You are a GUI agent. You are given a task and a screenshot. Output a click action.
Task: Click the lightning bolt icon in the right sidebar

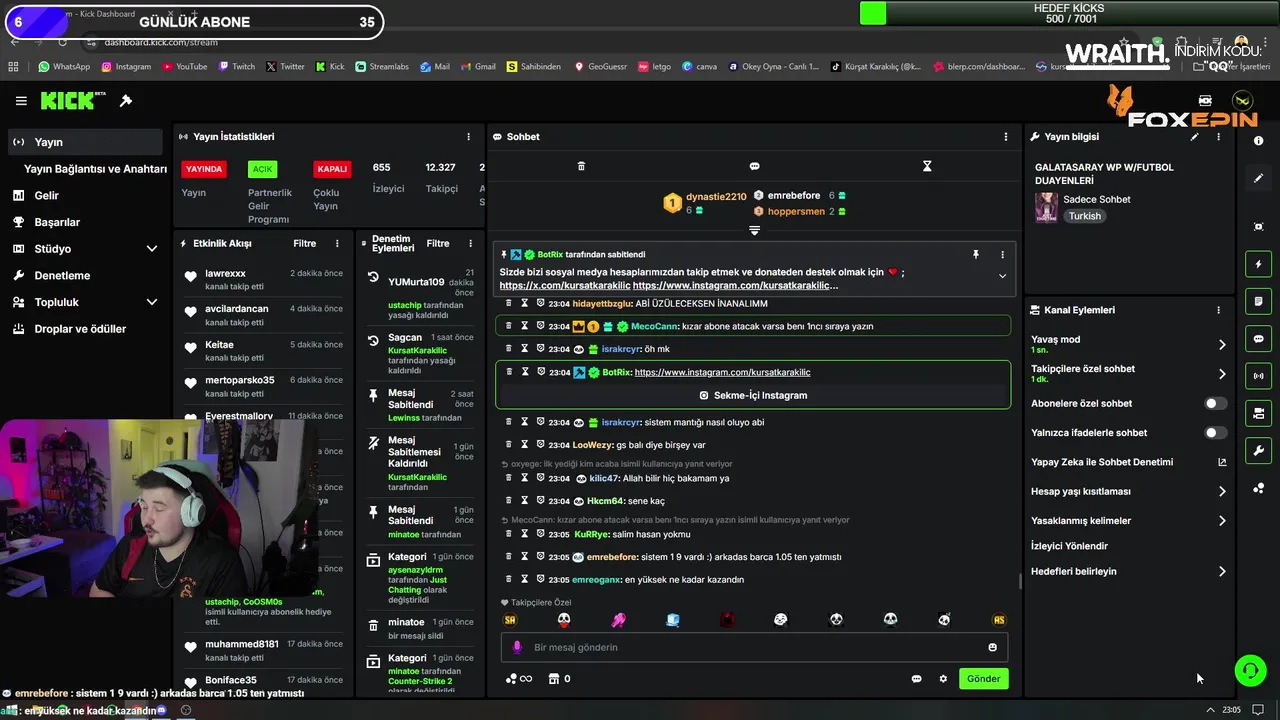point(1258,264)
